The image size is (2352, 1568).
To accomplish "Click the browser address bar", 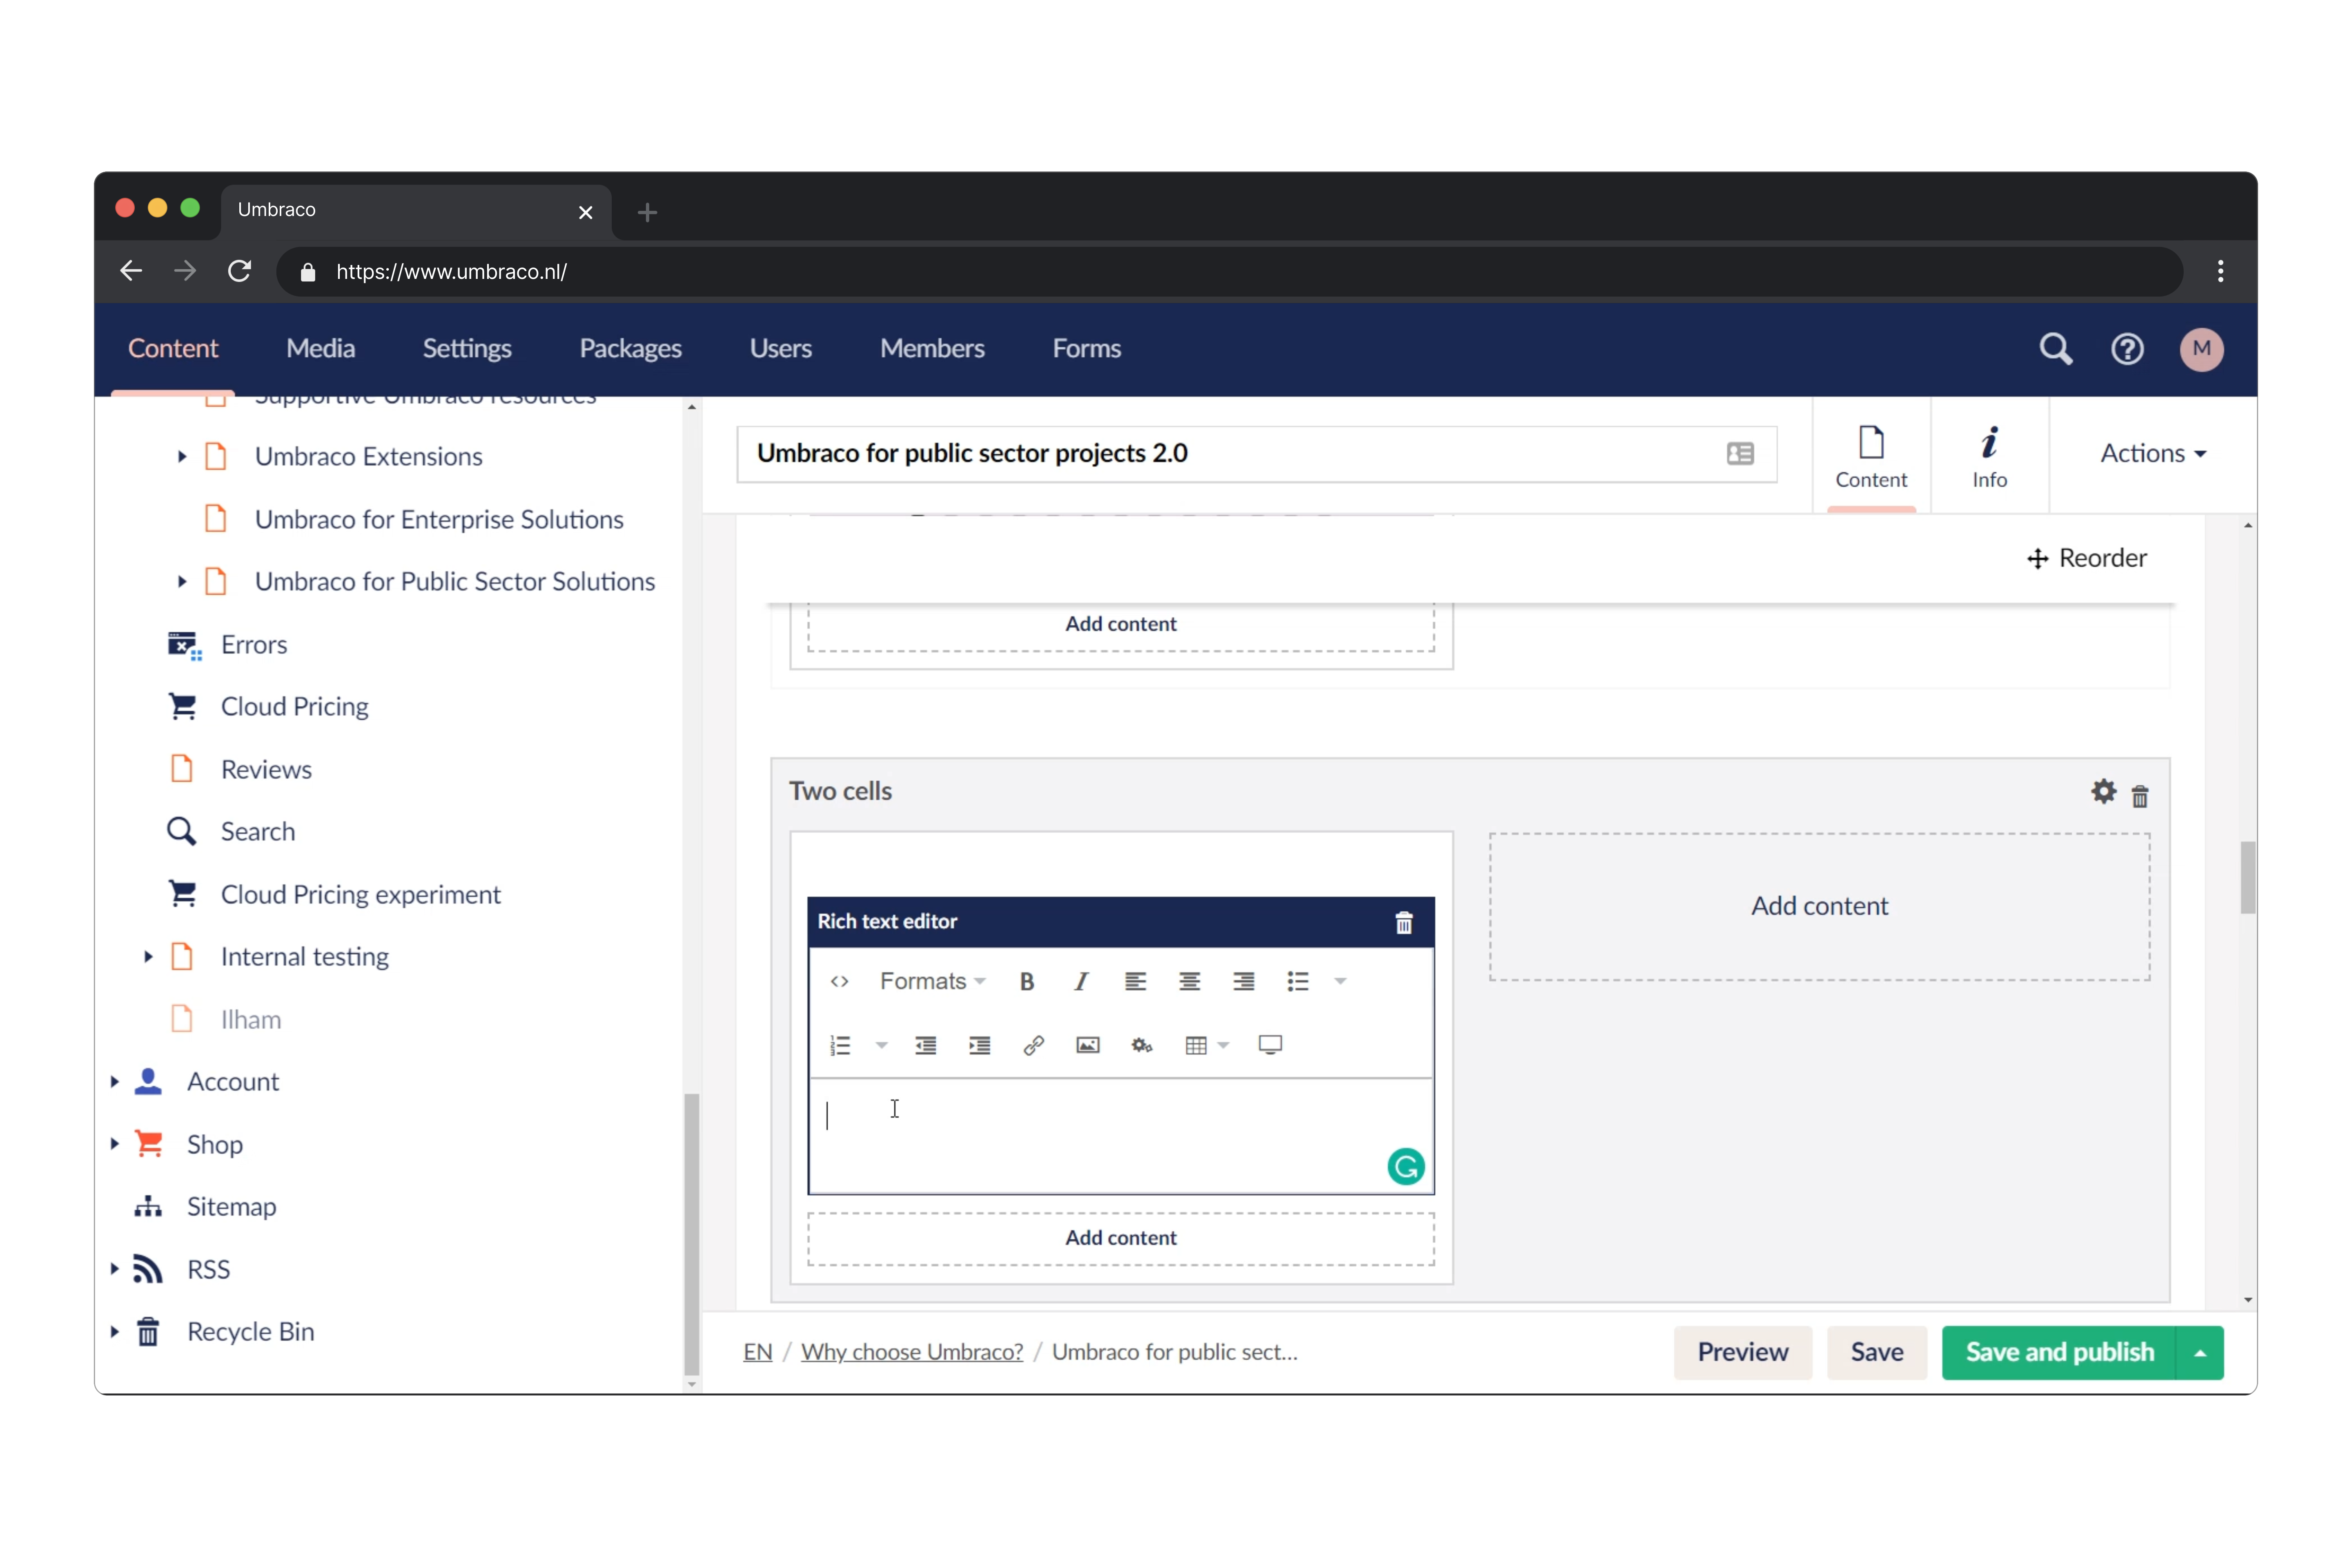I will (1230, 271).
